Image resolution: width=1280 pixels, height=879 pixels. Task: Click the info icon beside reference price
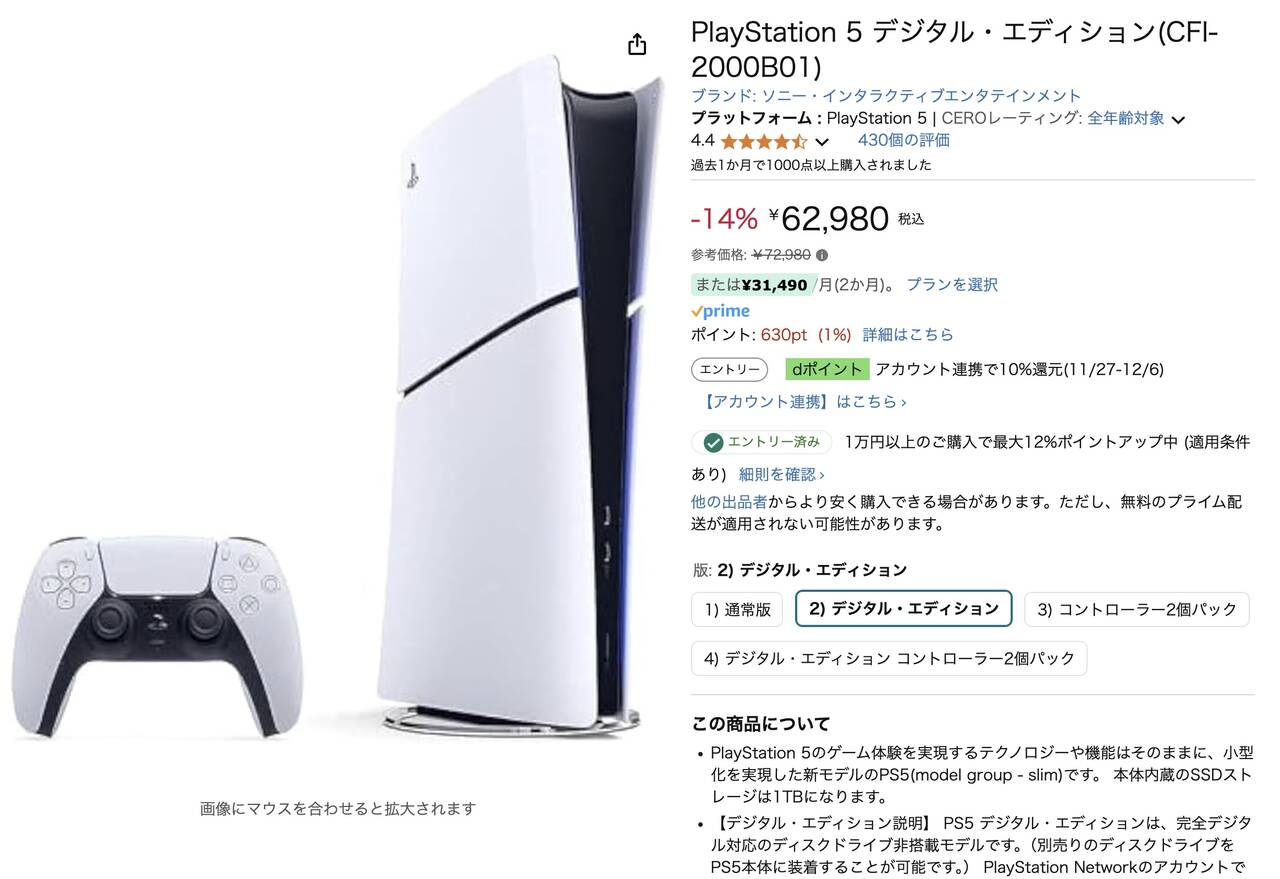point(822,255)
